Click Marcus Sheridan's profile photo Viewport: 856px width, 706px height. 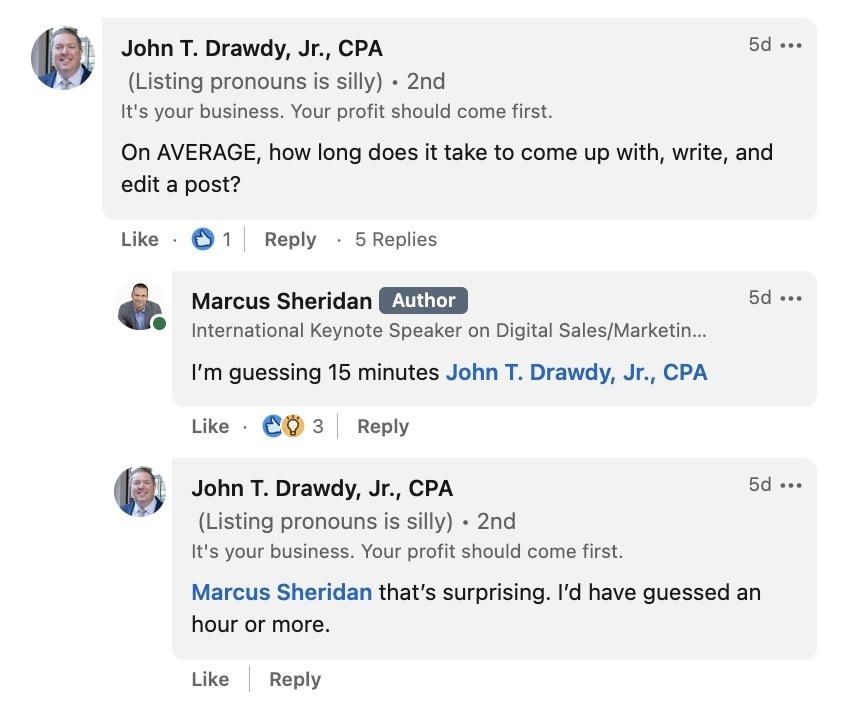click(139, 306)
